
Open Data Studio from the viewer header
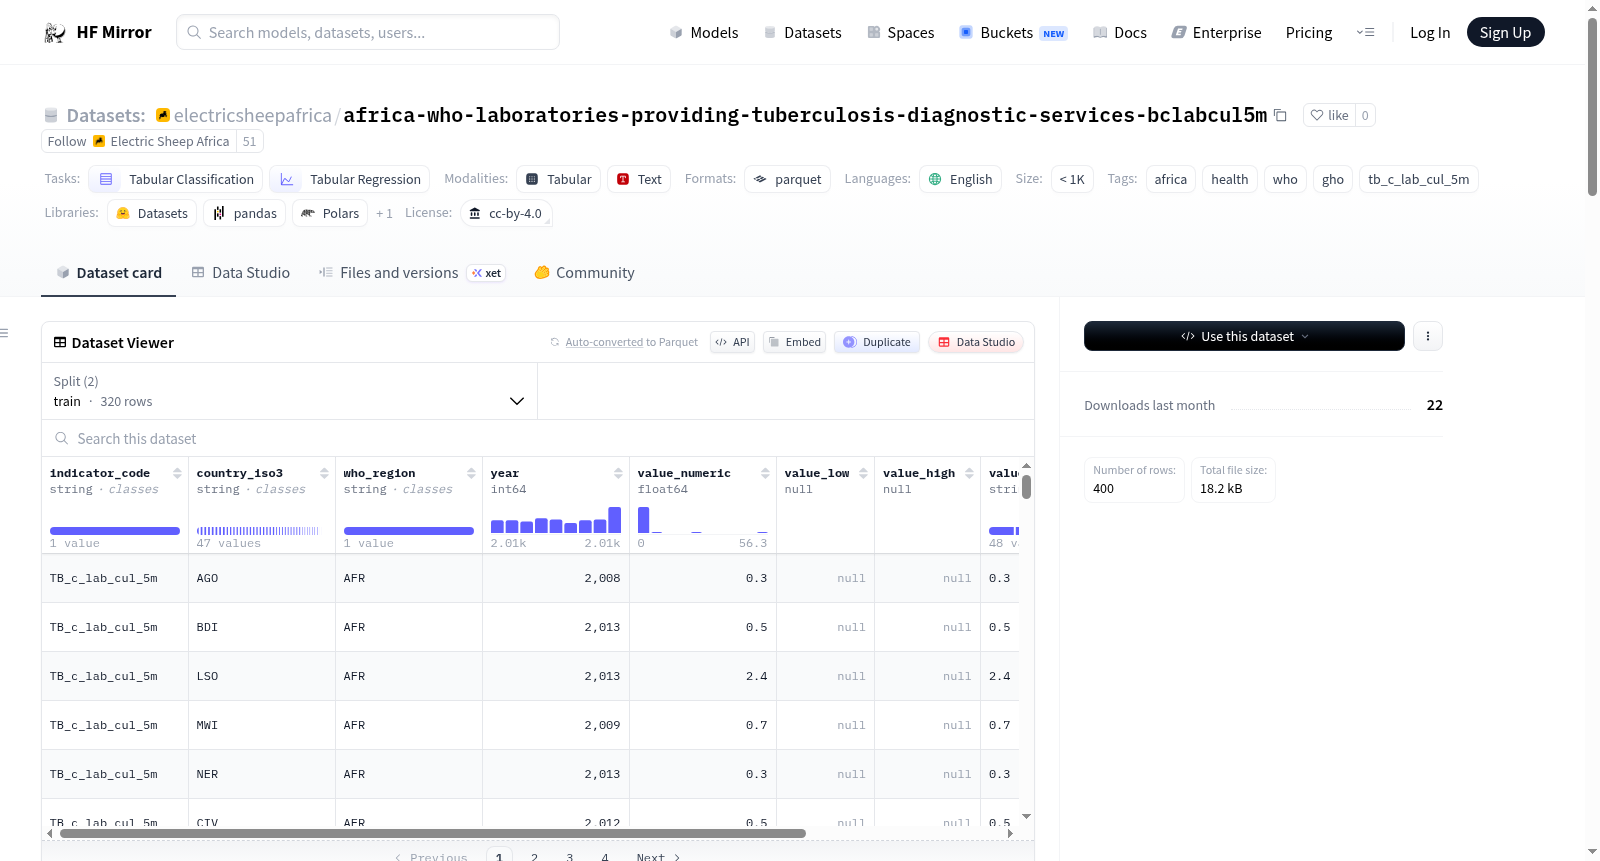(x=976, y=342)
